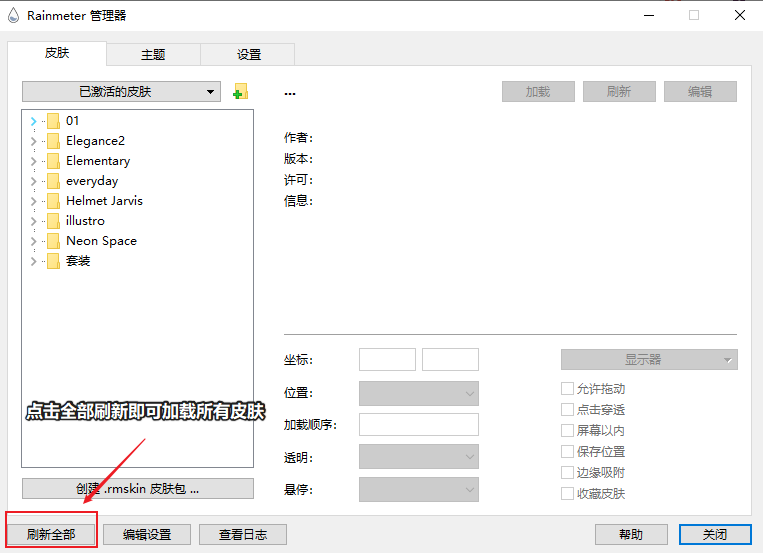
Task: Select the Elementary tree item text
Action: [x=98, y=161]
